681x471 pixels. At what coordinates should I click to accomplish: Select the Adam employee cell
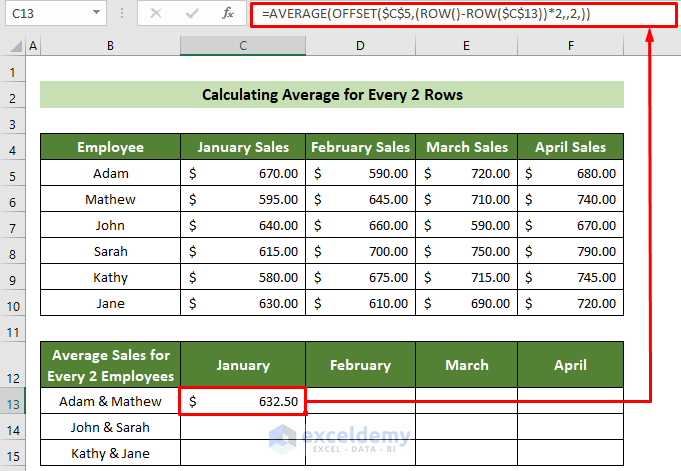point(110,173)
